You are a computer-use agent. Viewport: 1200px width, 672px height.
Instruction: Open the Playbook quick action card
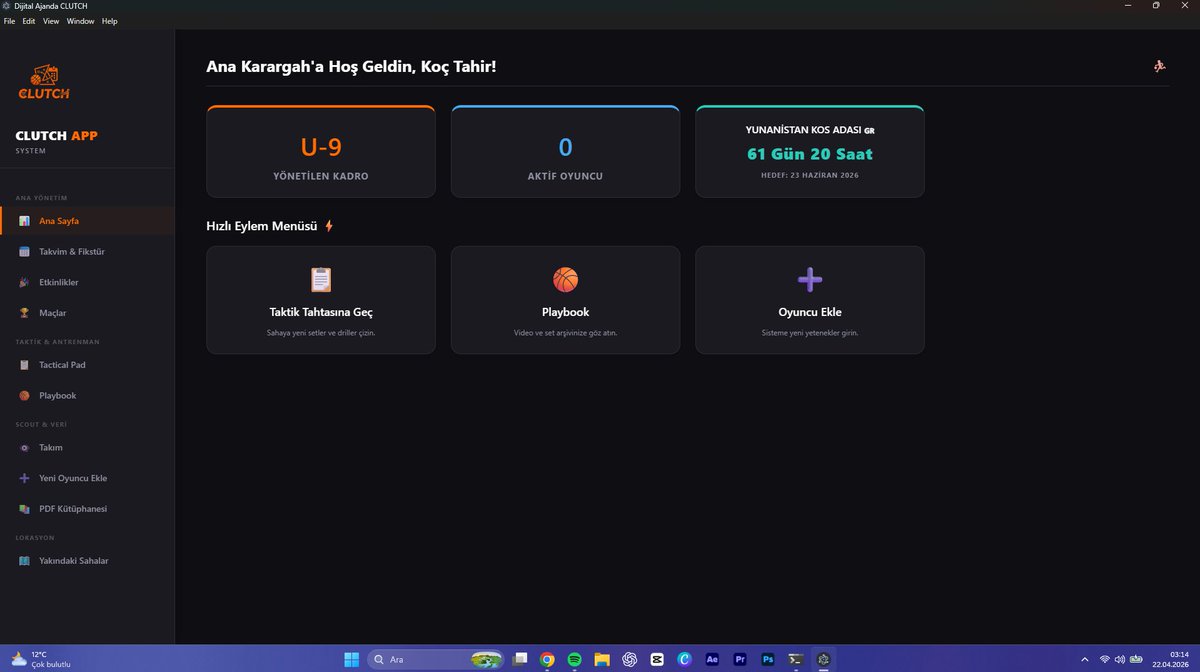click(565, 299)
